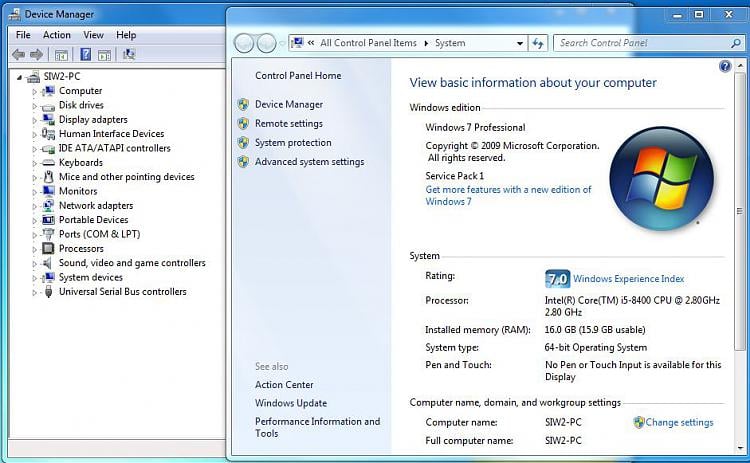Expand the Processors node

[34, 249]
